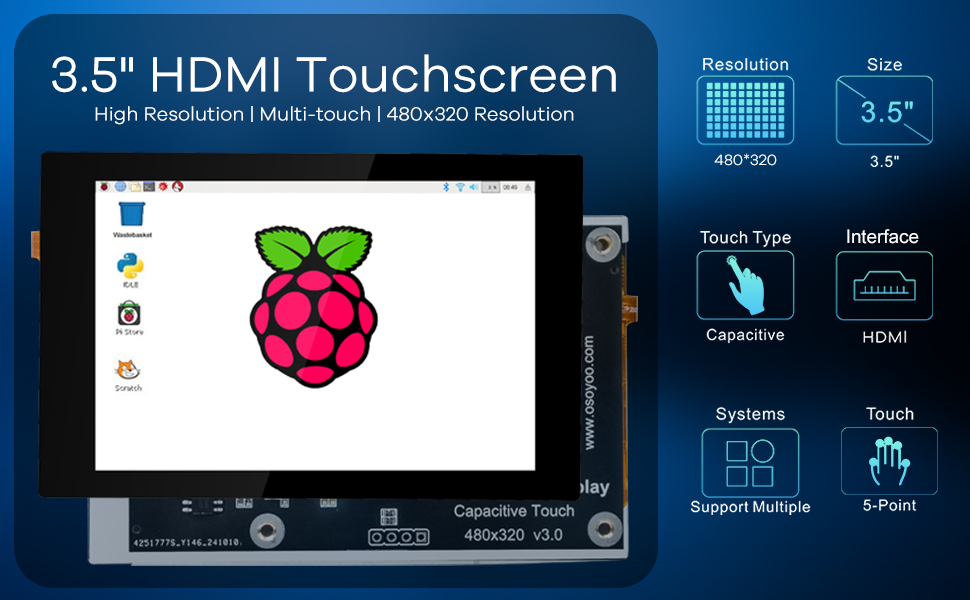Screen dimensions: 970x600
Task: Click '480x320 v3.0' text on board
Action: click(513, 535)
